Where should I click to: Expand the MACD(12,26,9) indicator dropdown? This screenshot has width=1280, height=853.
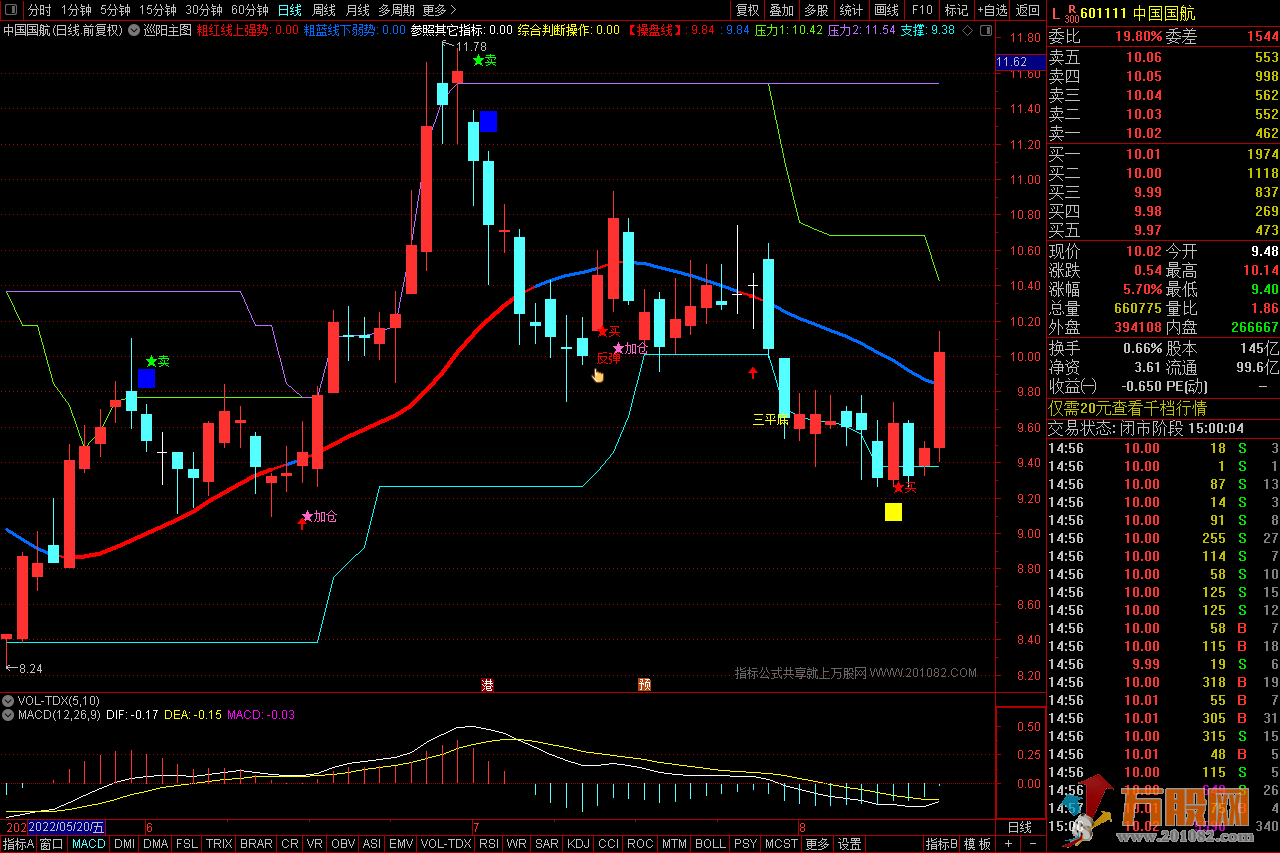click(x=9, y=715)
